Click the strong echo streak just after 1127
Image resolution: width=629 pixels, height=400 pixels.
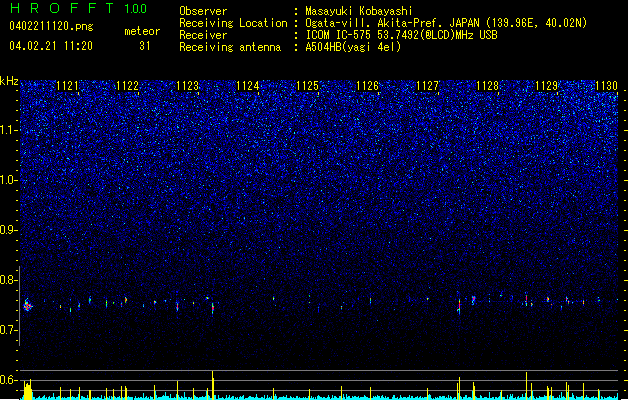tap(459, 305)
